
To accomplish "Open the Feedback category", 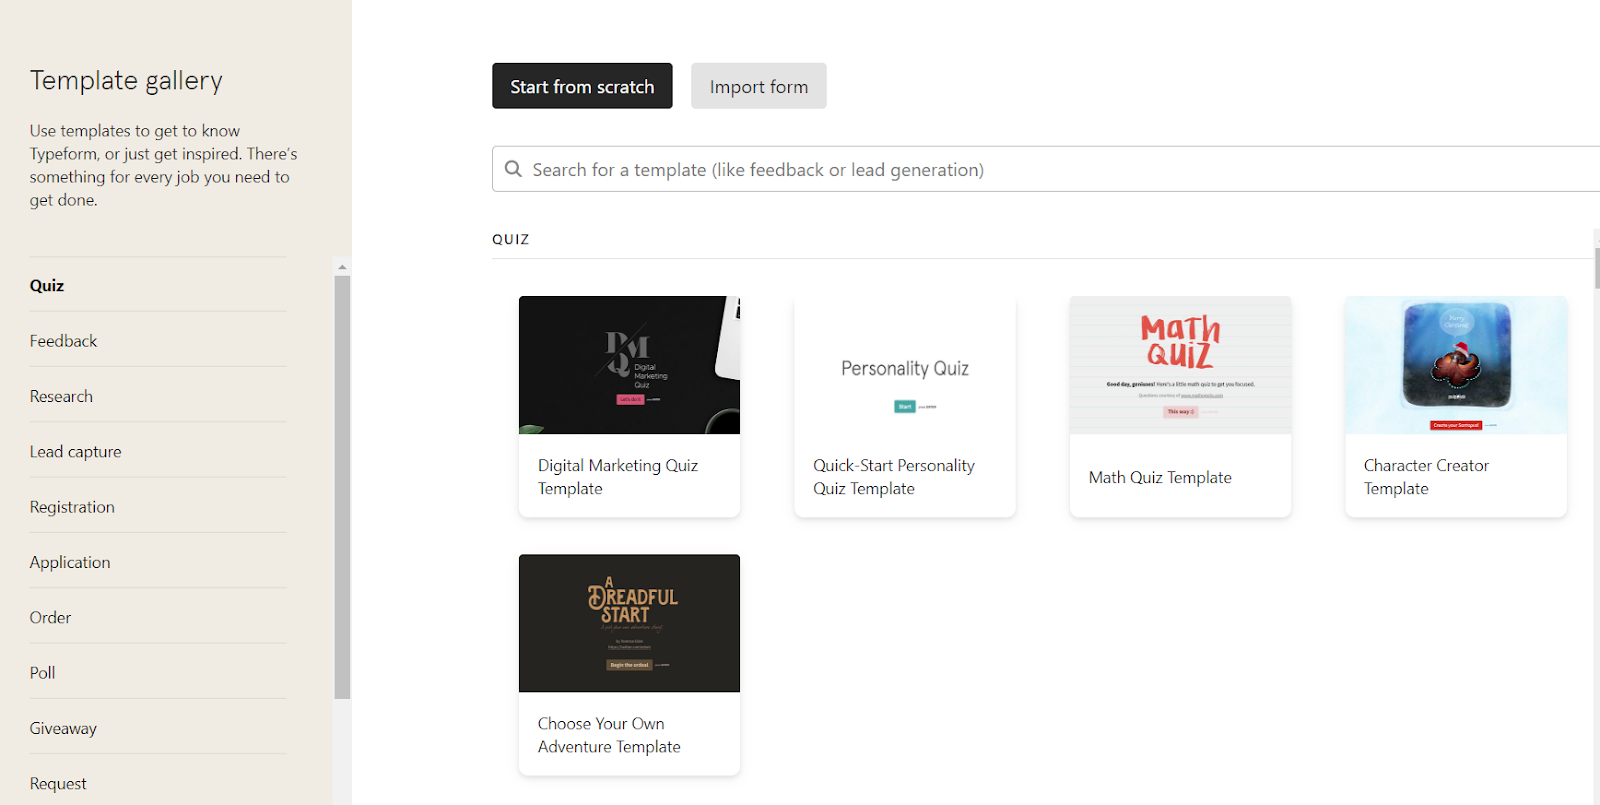I will point(64,341).
